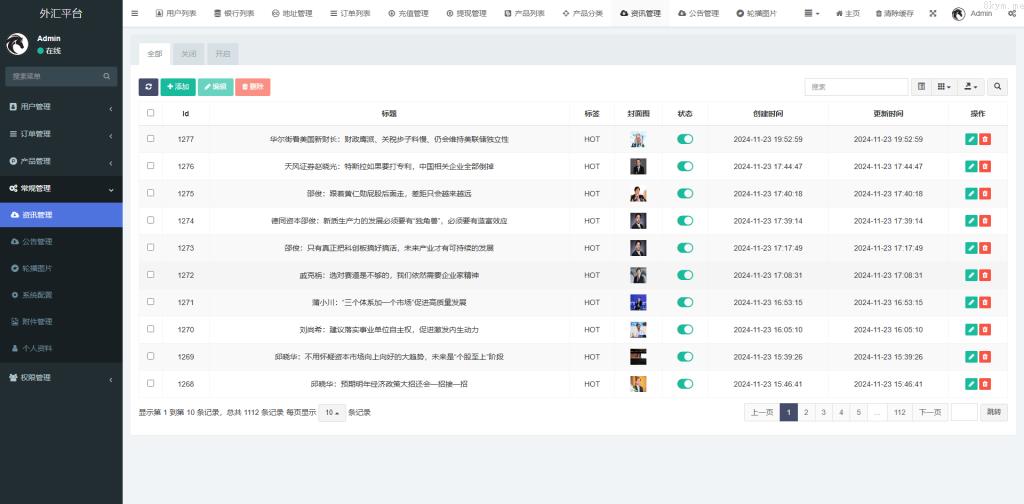Screen dimensions: 1024x504
Task: Click cover thumbnail of row 1271
Action: click(638, 302)
